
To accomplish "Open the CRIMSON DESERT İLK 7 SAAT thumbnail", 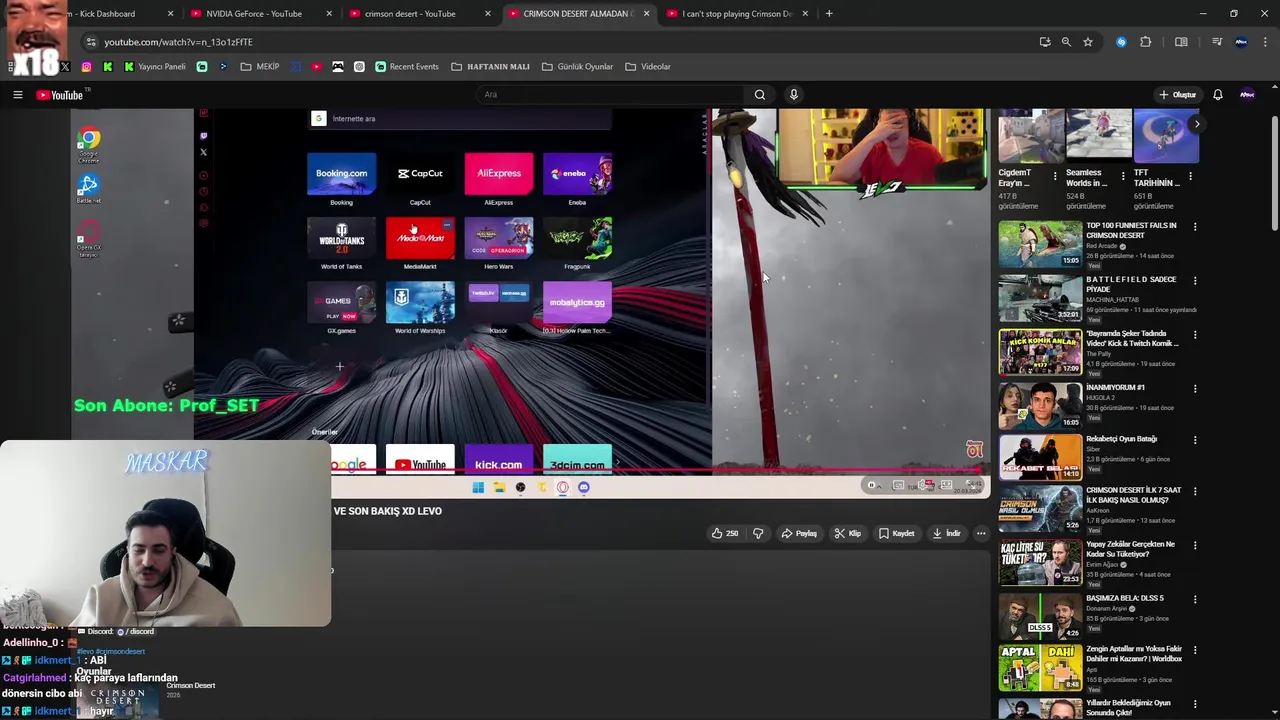I will [1040, 508].
